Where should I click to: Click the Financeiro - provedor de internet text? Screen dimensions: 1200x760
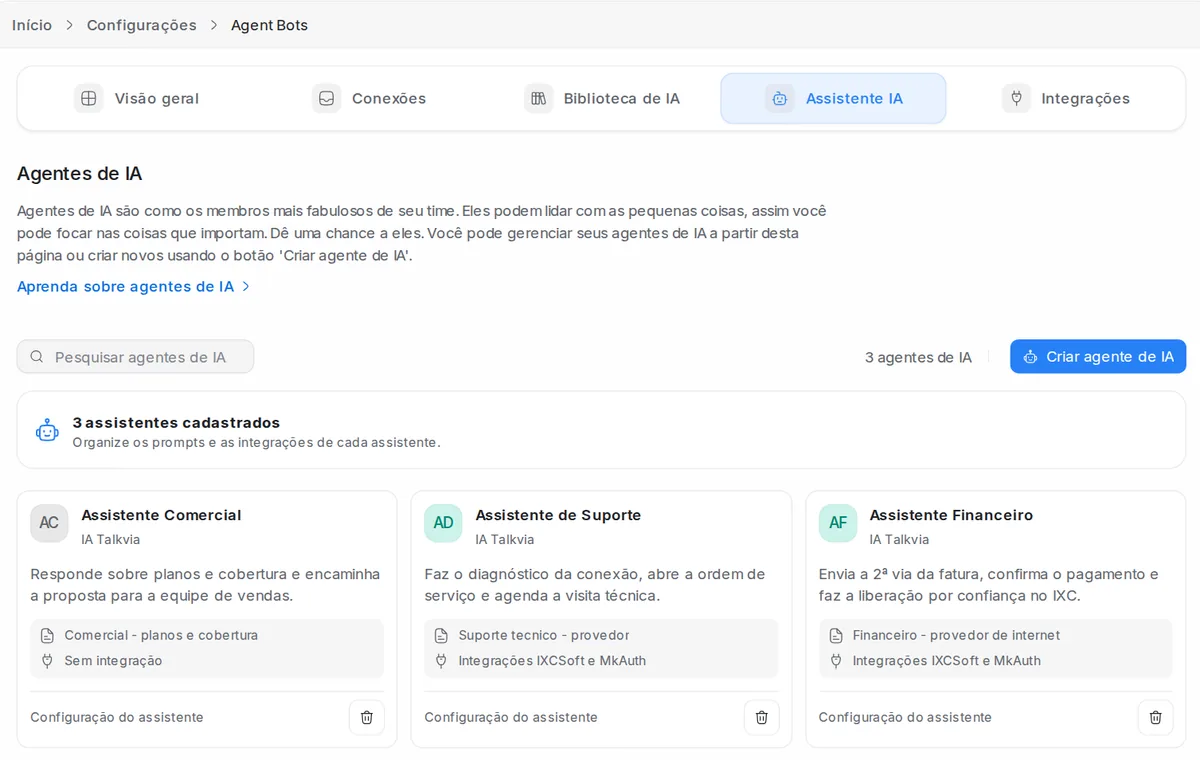(956, 635)
